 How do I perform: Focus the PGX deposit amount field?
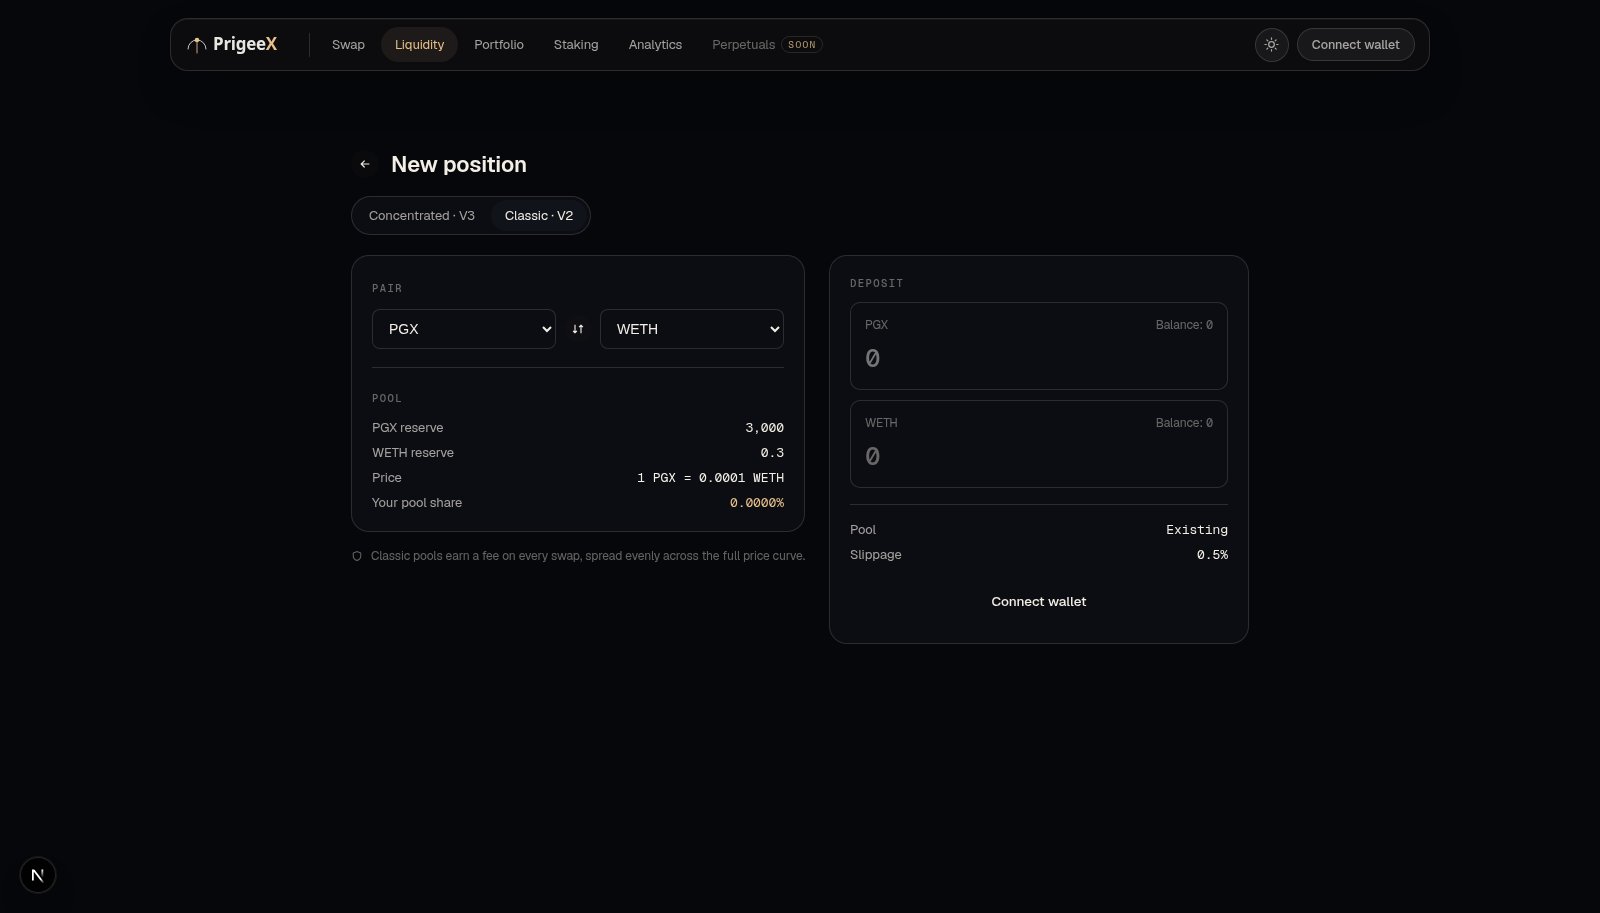click(x=1039, y=358)
